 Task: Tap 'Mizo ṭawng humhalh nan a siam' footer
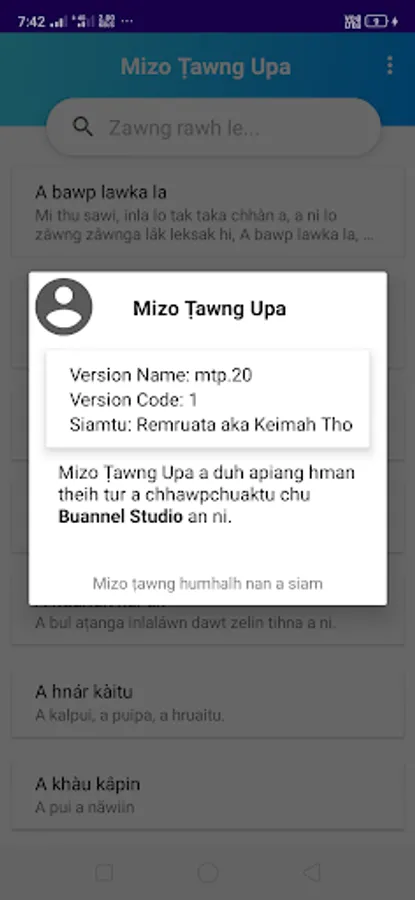pos(208,584)
